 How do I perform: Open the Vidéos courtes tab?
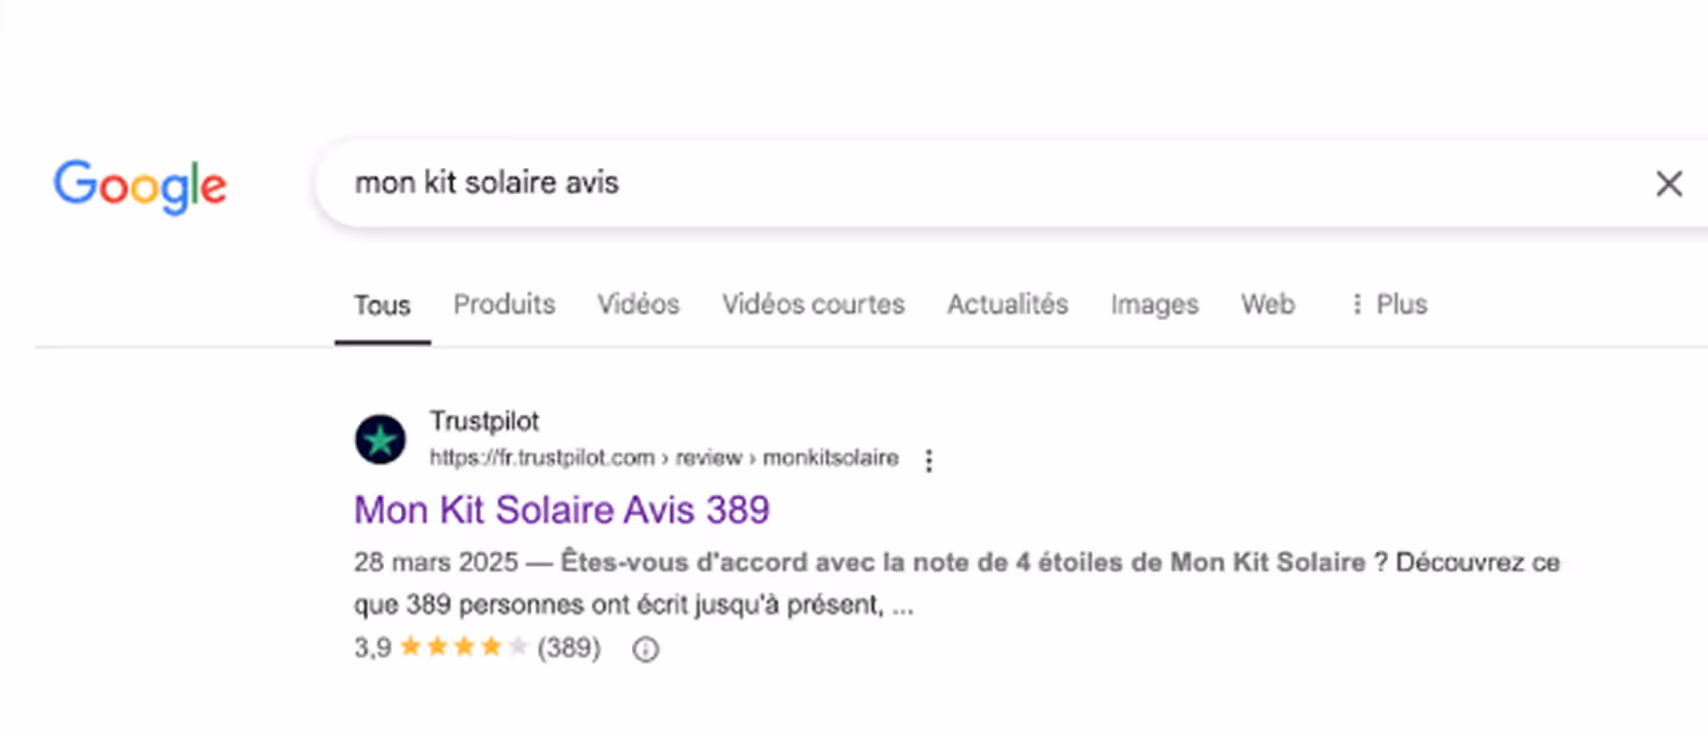click(813, 304)
